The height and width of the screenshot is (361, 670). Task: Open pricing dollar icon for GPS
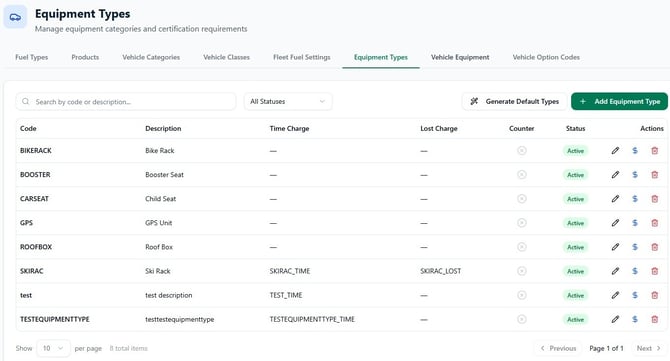pos(635,223)
